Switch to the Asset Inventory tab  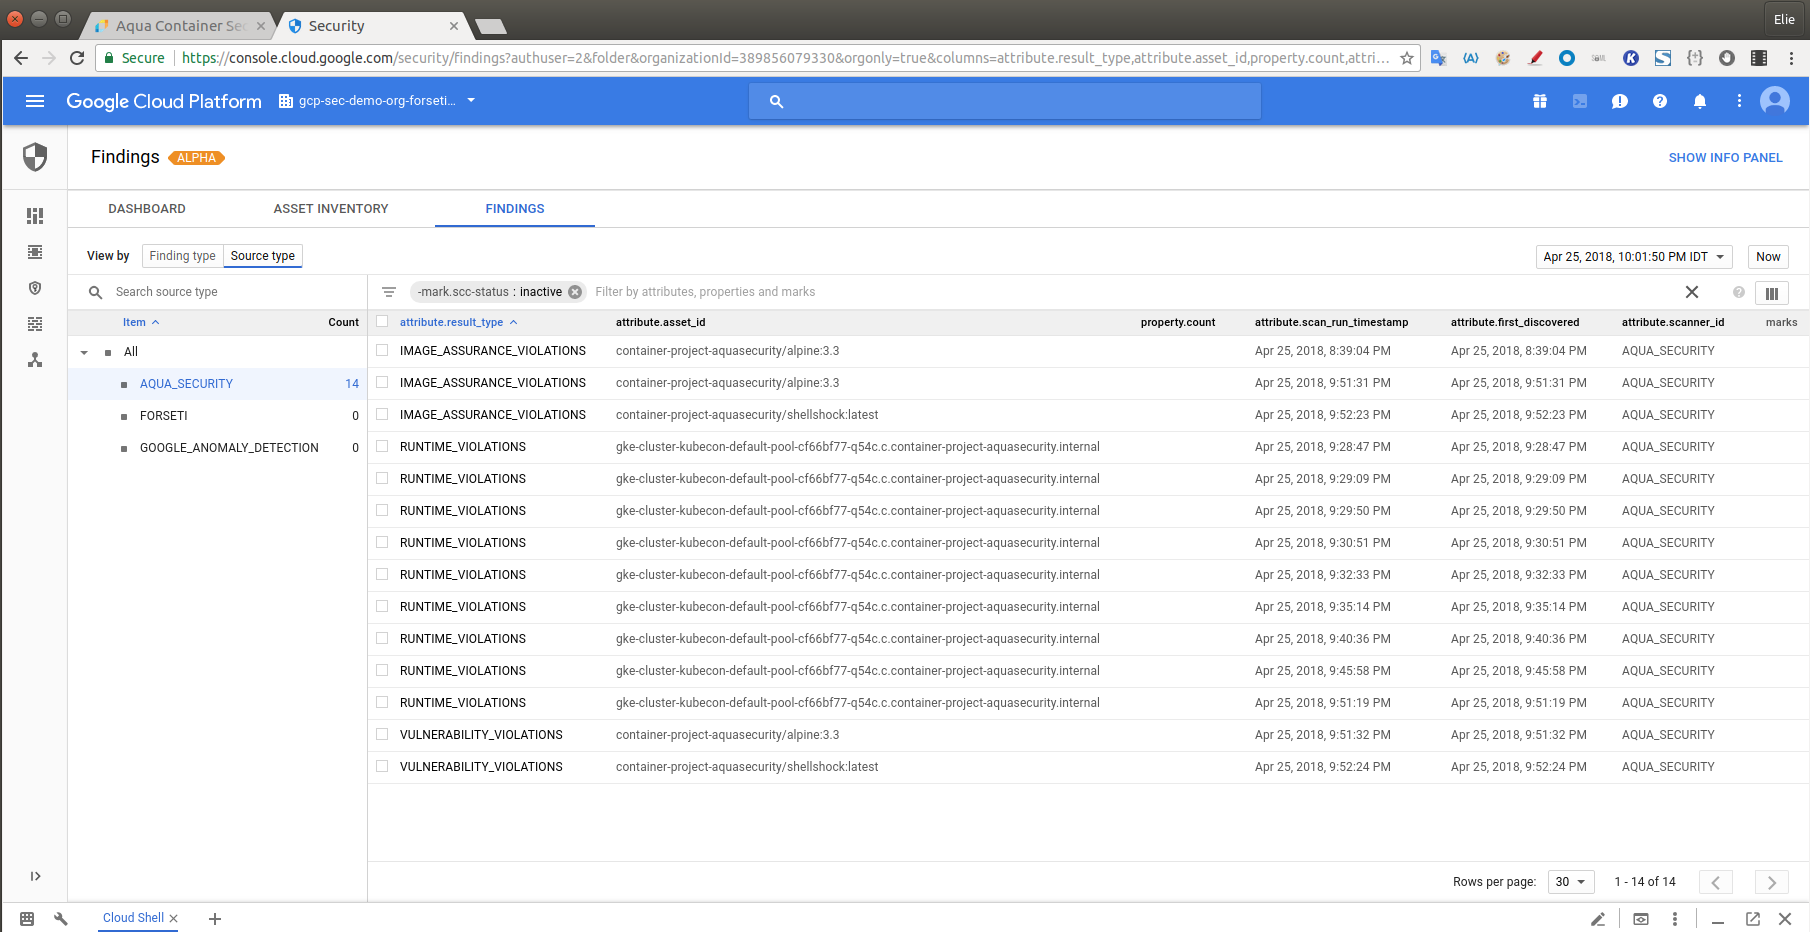pyautogui.click(x=331, y=209)
